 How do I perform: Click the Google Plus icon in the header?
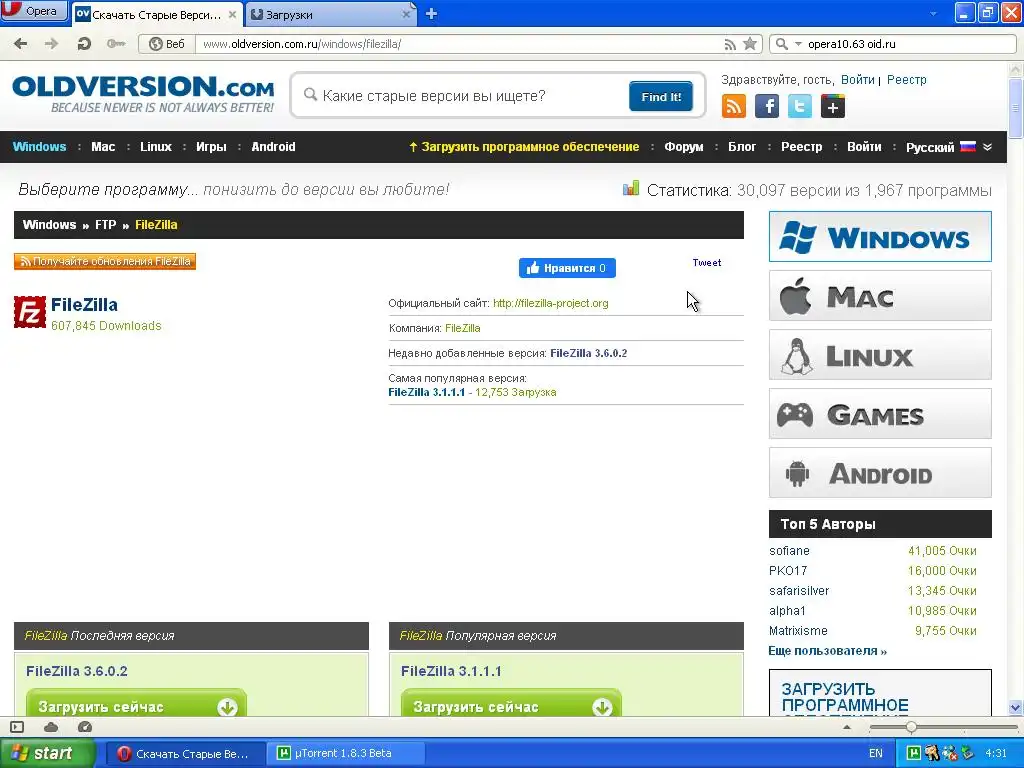(x=833, y=106)
